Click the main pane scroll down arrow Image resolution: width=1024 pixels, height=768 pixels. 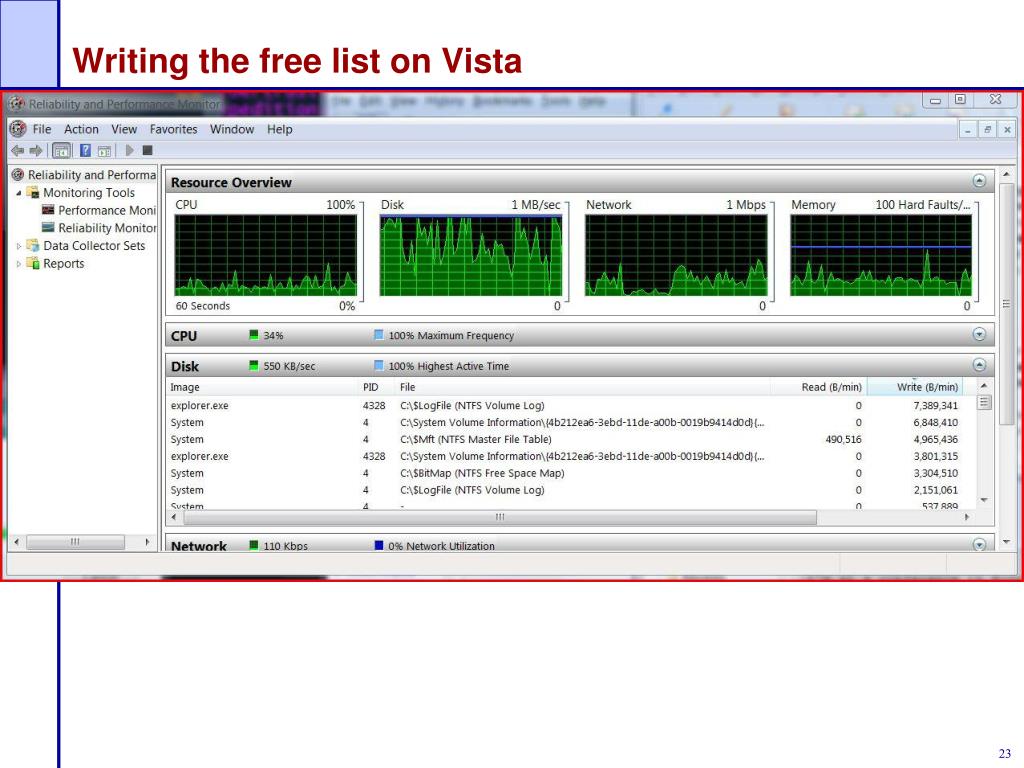click(1006, 541)
